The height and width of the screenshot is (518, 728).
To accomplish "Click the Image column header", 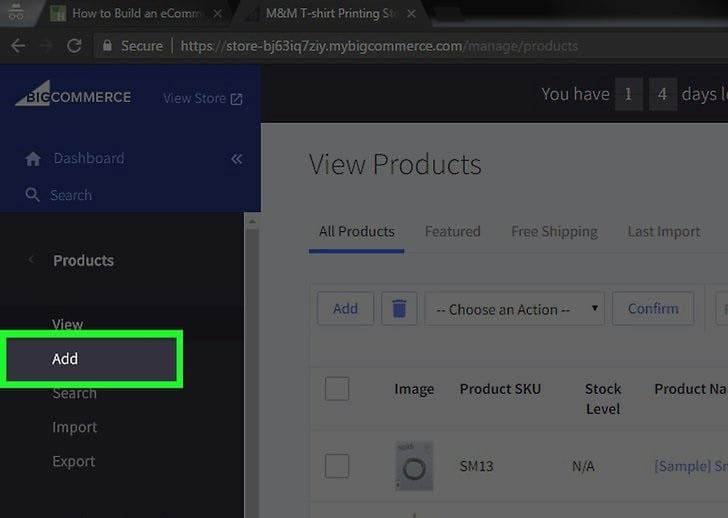I will coord(414,389).
